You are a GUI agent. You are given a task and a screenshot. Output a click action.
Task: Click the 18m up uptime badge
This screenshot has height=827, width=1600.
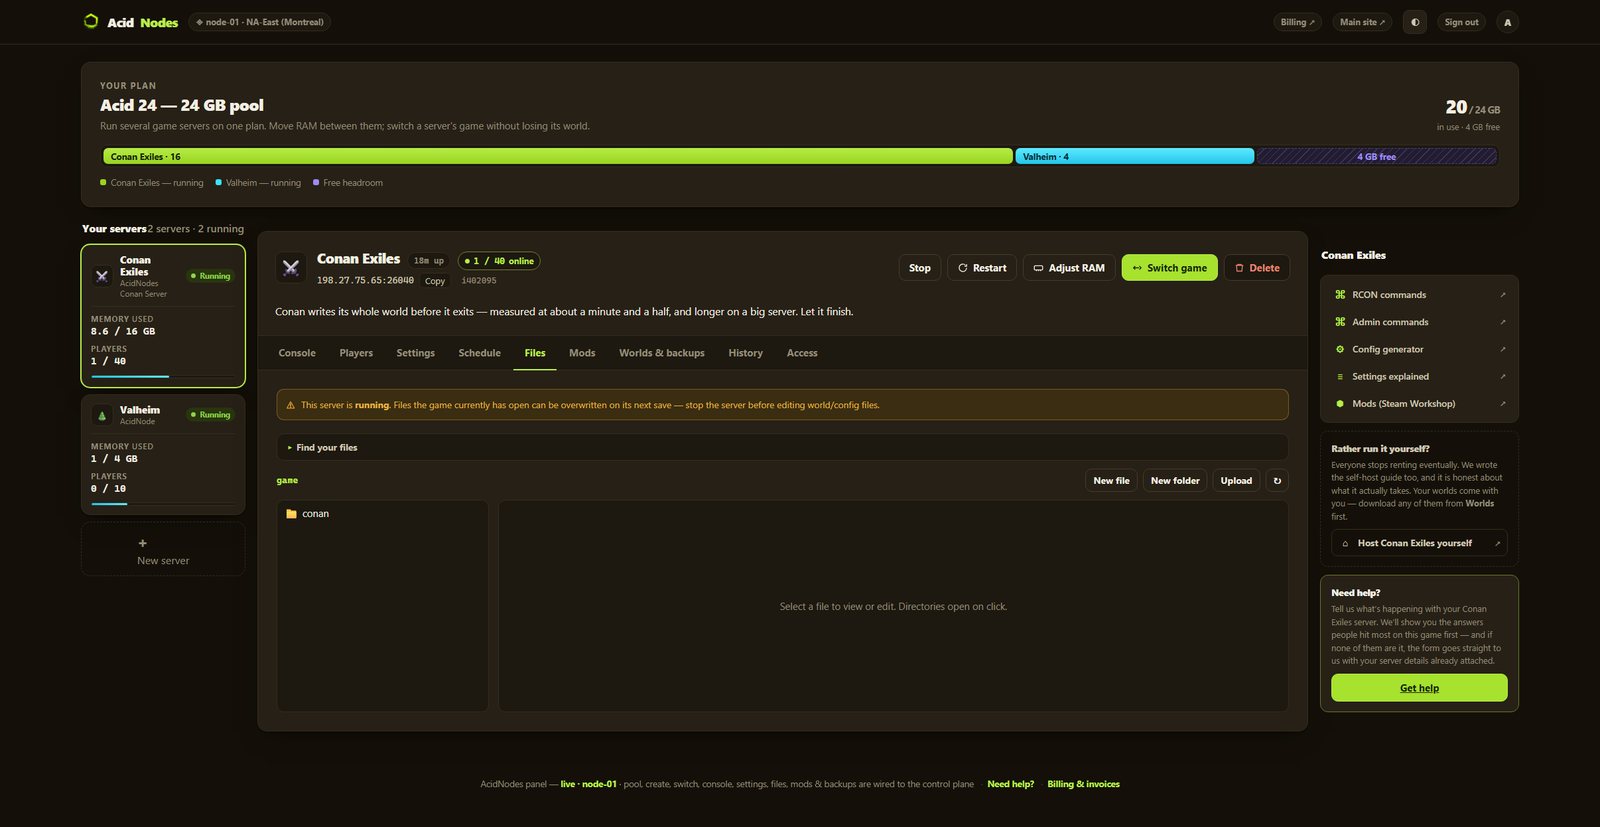point(429,261)
